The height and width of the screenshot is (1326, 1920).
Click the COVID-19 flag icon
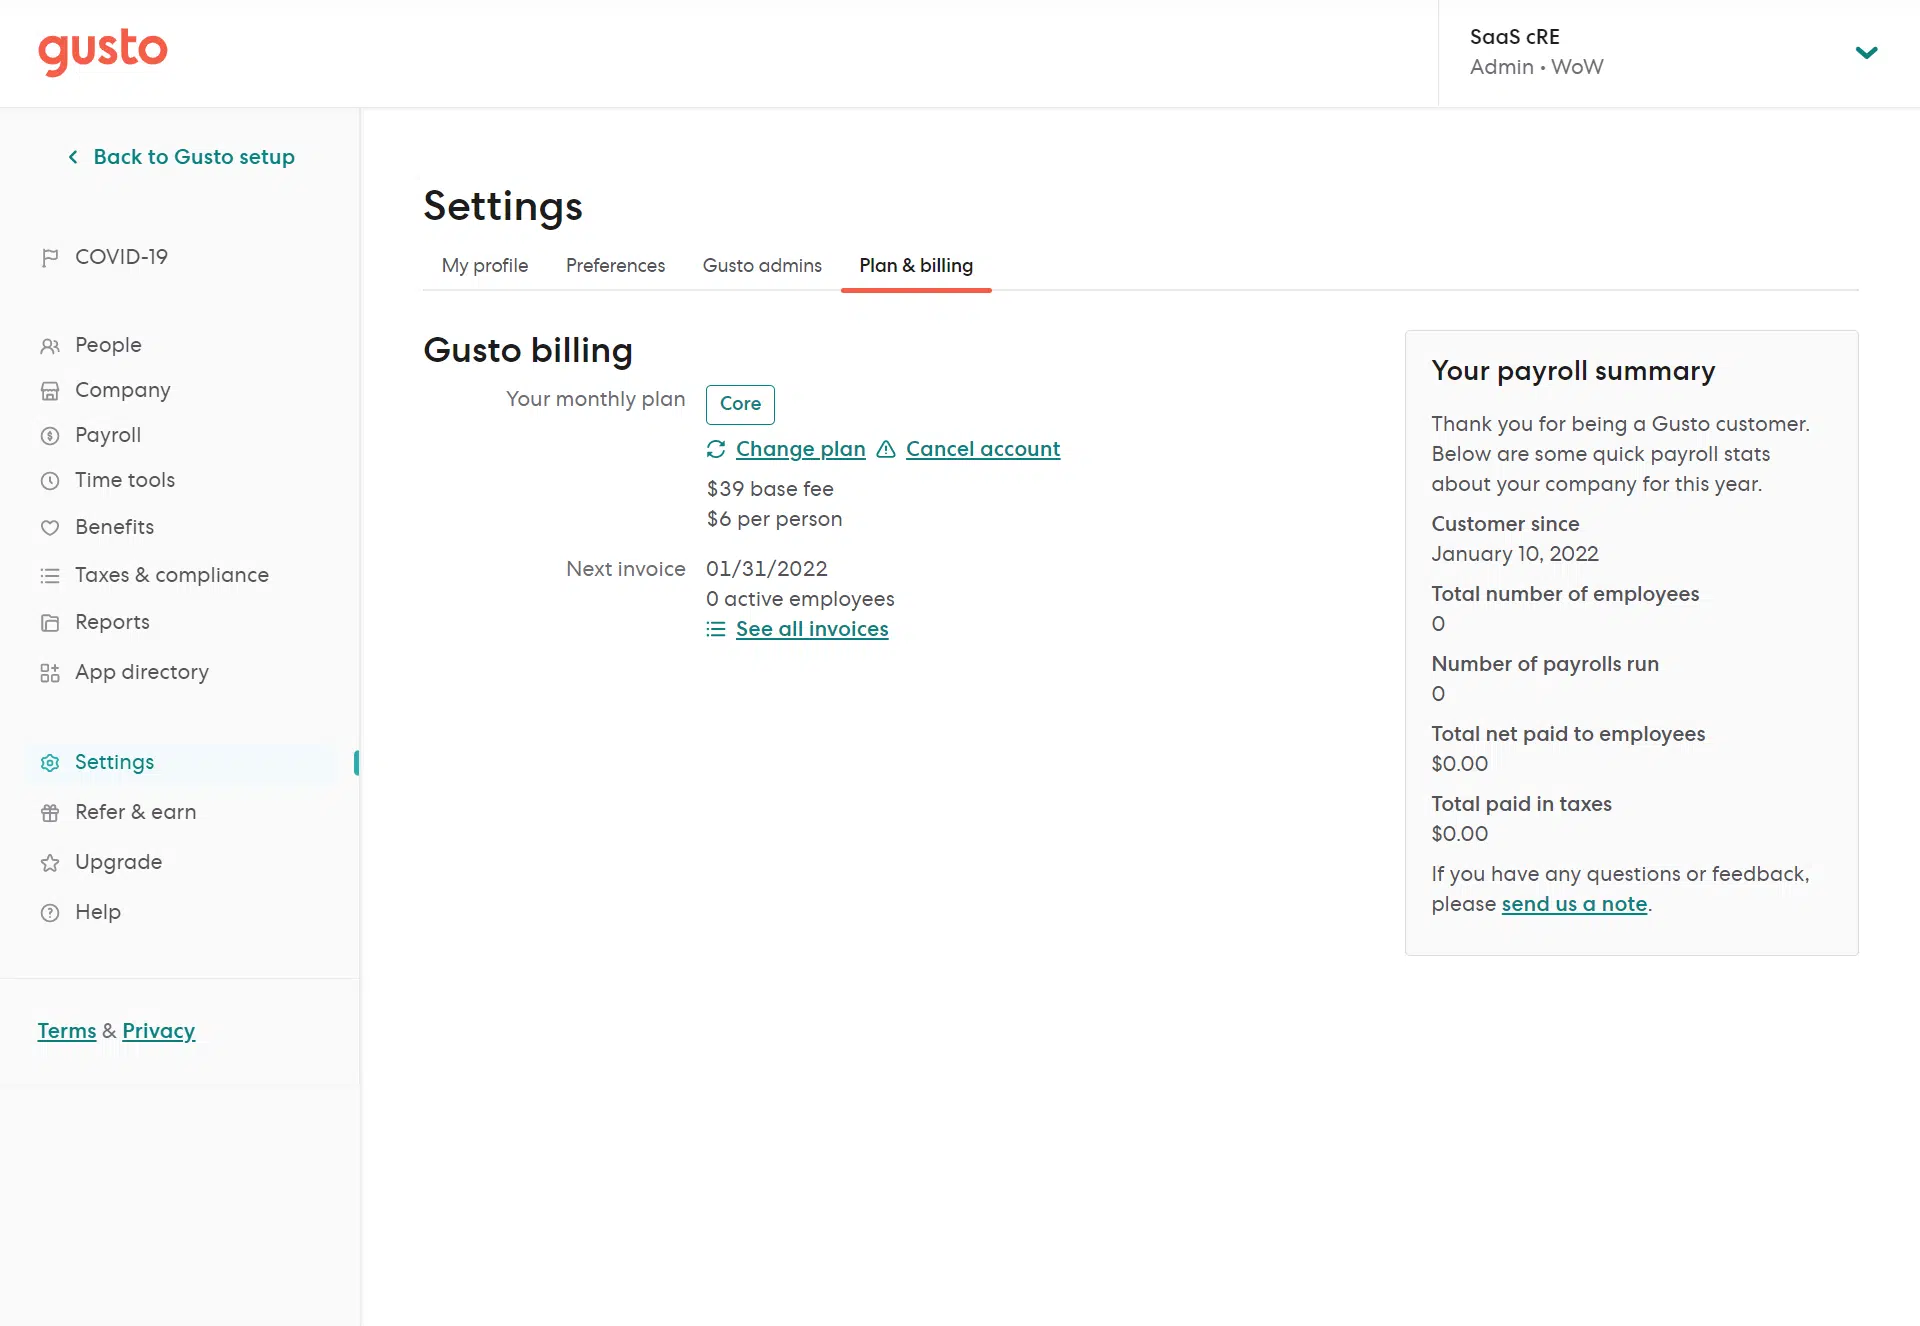(50, 258)
